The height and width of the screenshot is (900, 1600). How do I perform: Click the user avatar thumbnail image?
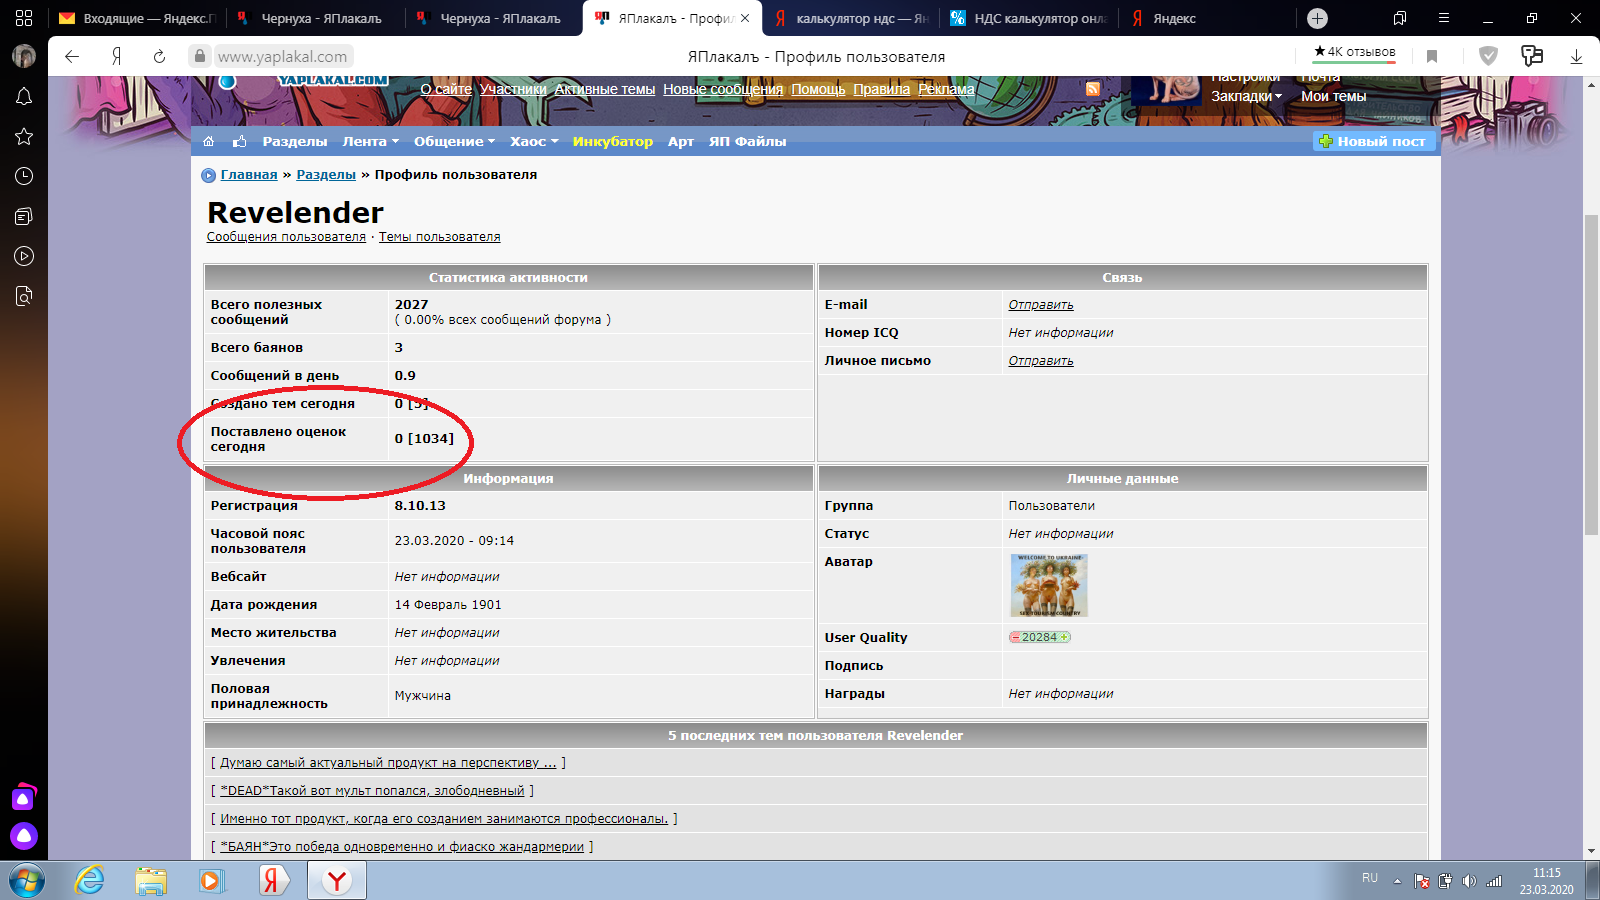[1049, 585]
